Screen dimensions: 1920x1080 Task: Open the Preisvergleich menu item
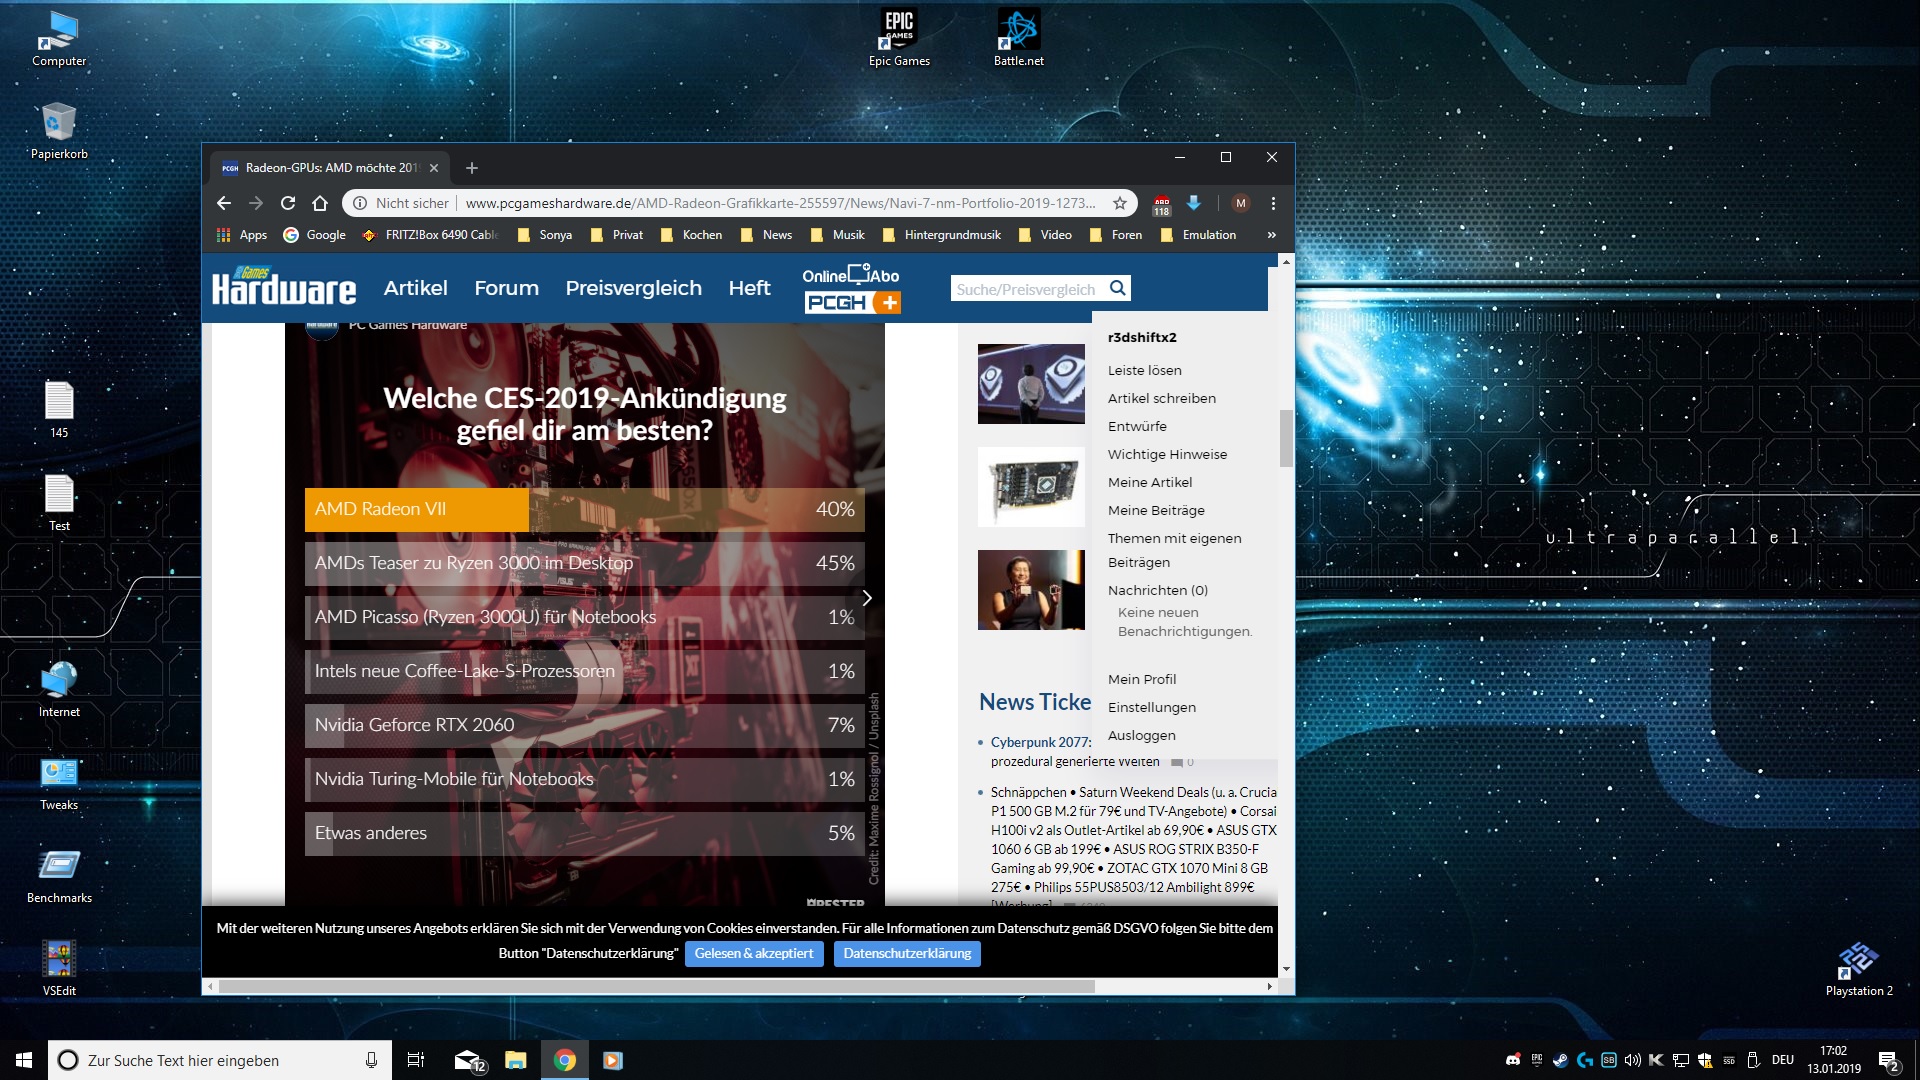tap(633, 288)
